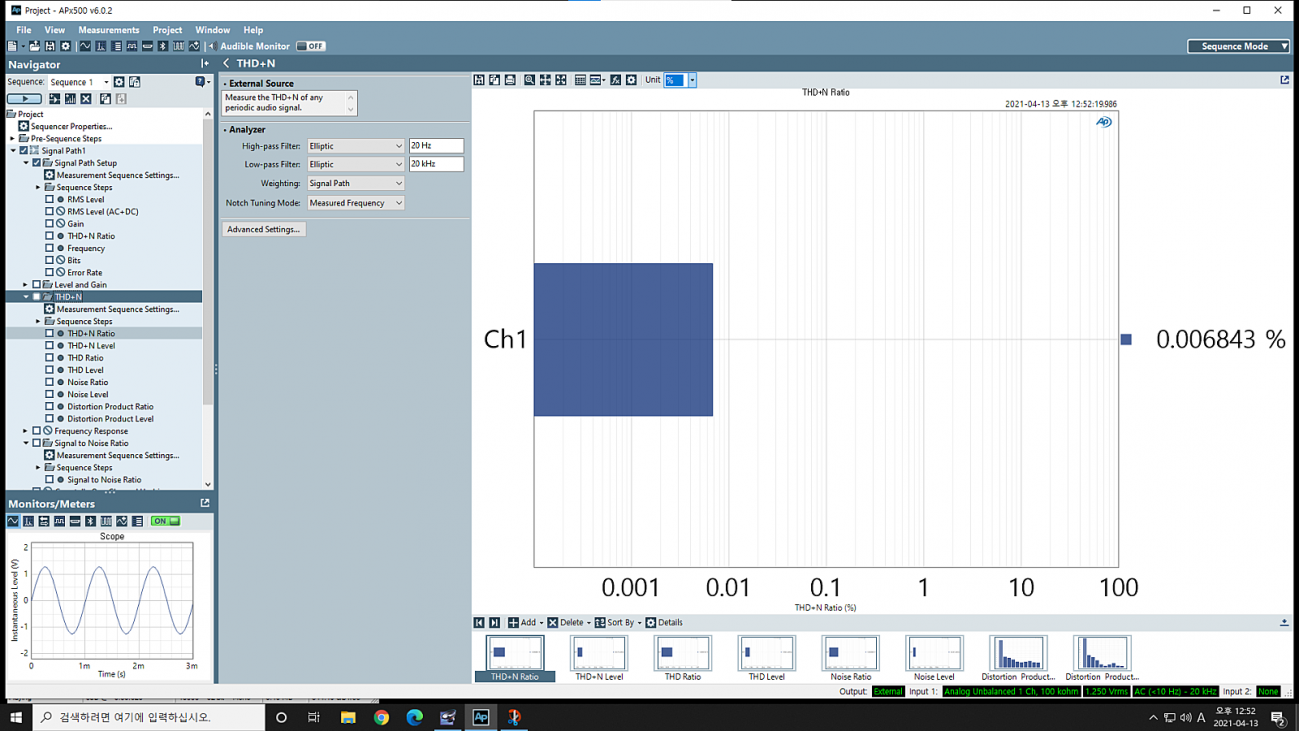Screen dimensions: 1299x731
Task: Toggle Audible Monitor OFF switch
Action: 311,46
